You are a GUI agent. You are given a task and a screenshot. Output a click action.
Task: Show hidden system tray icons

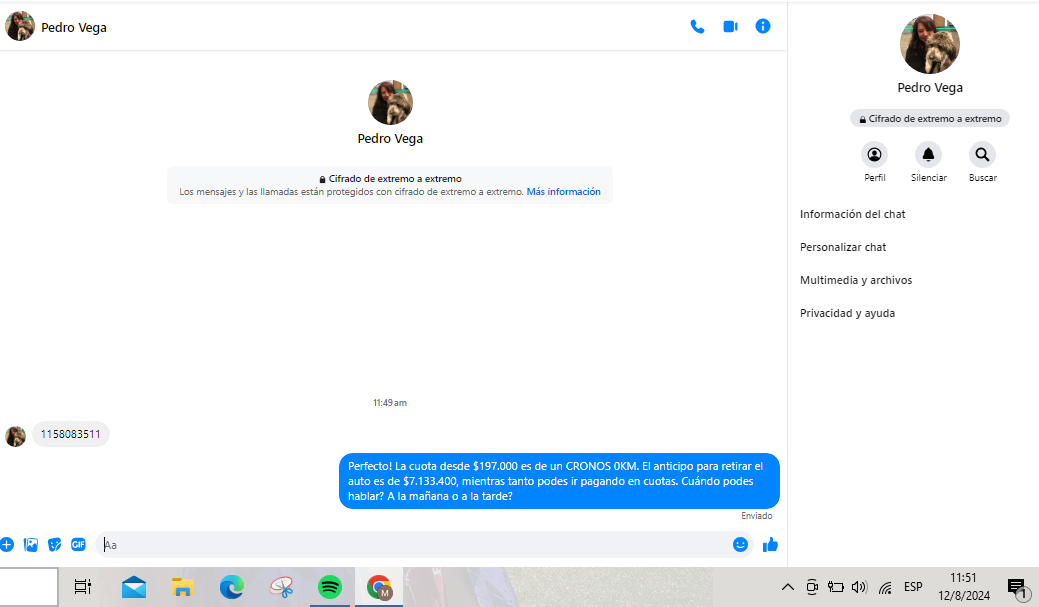(787, 587)
